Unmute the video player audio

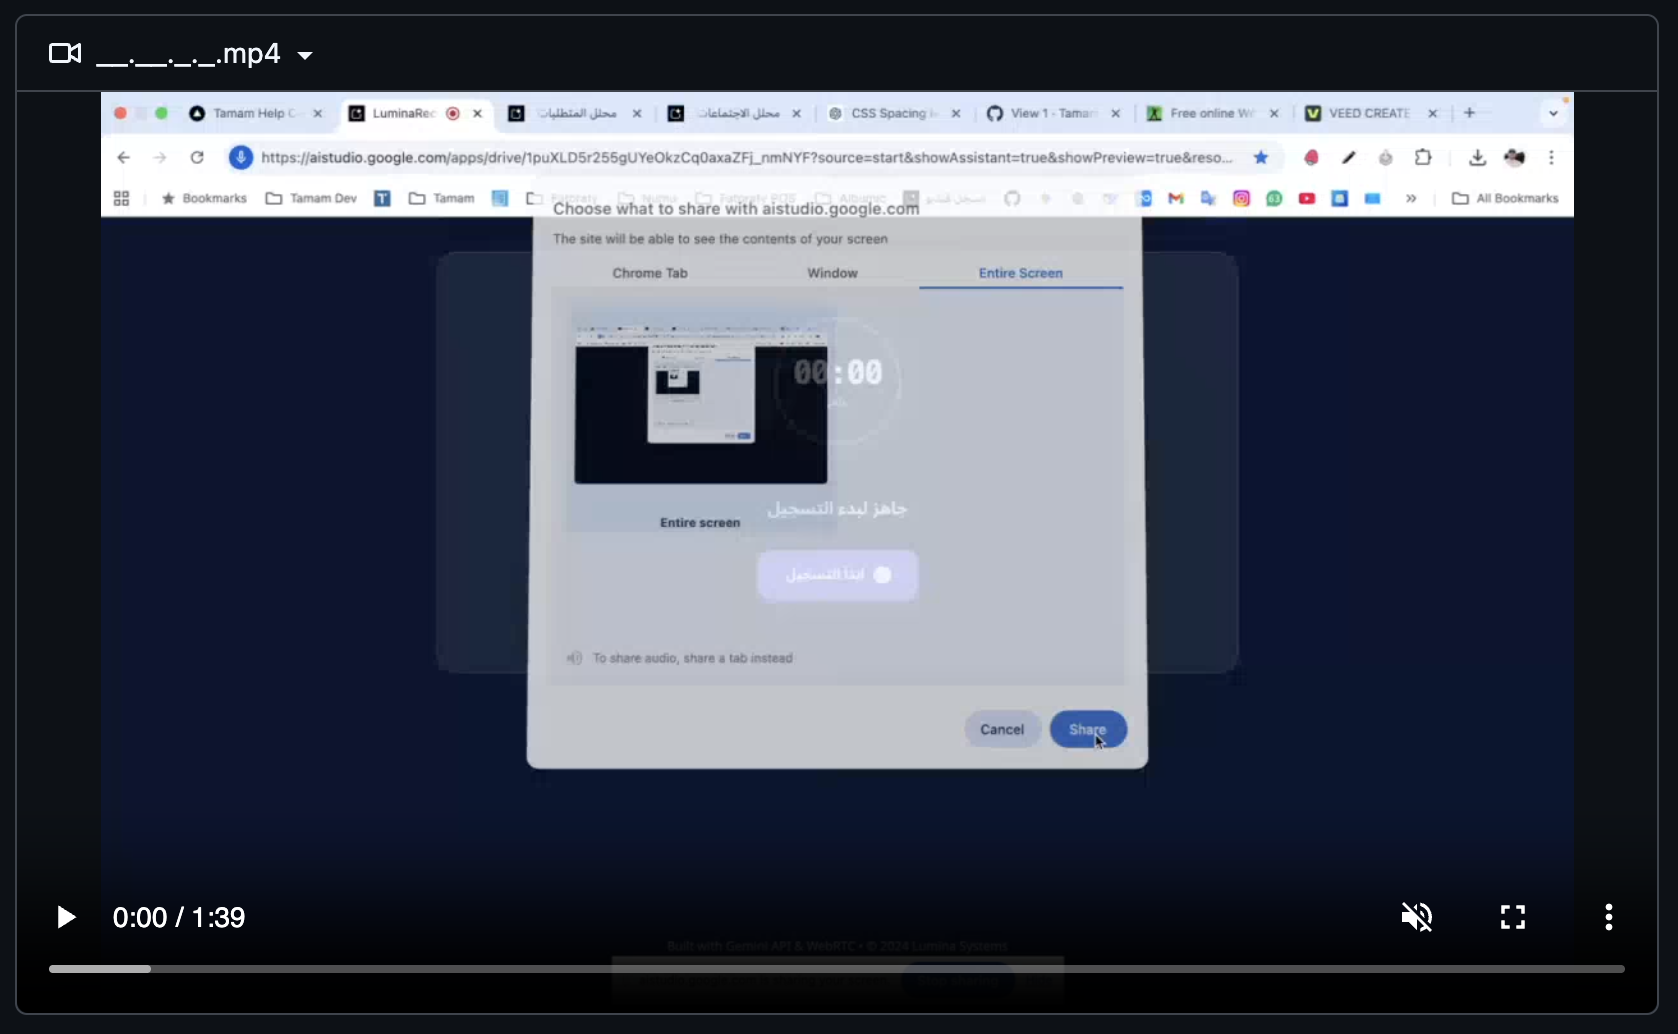[1417, 917]
